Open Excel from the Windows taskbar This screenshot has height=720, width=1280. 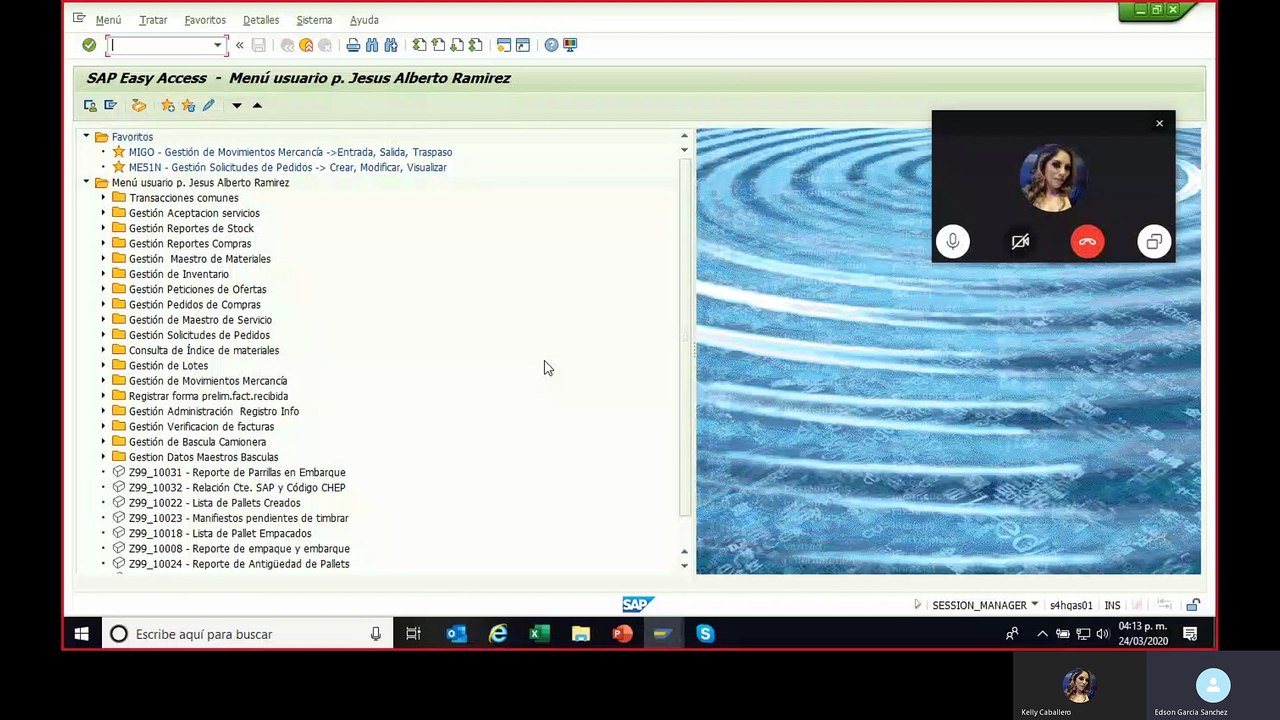tap(539, 634)
